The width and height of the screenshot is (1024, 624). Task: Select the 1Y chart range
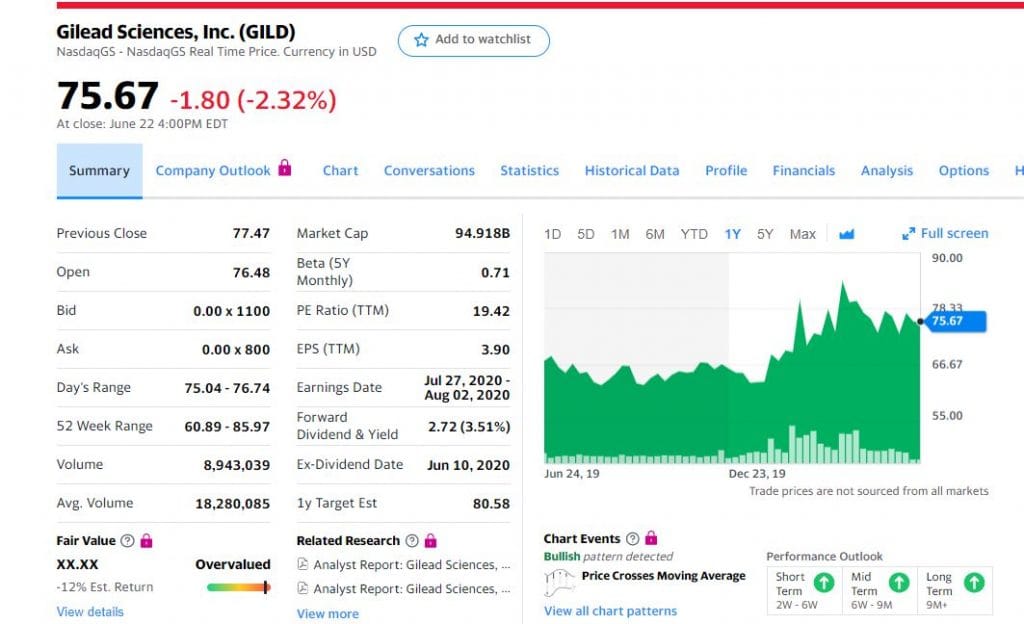coord(733,234)
